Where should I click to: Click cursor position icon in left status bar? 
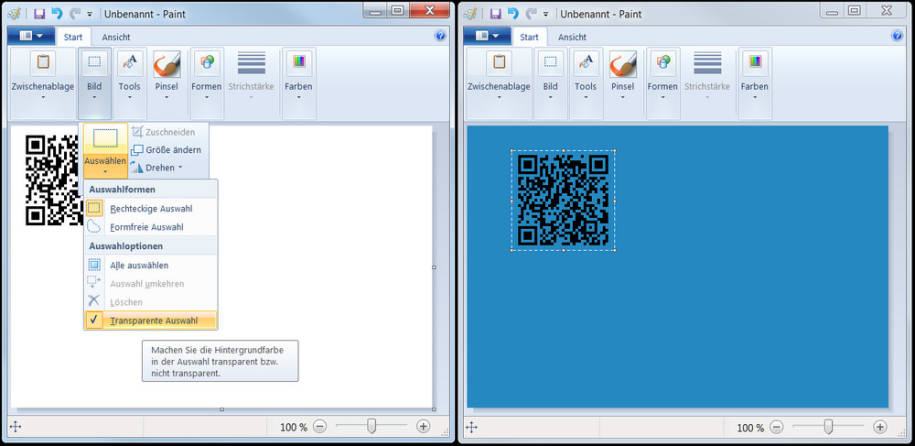click(x=16, y=427)
